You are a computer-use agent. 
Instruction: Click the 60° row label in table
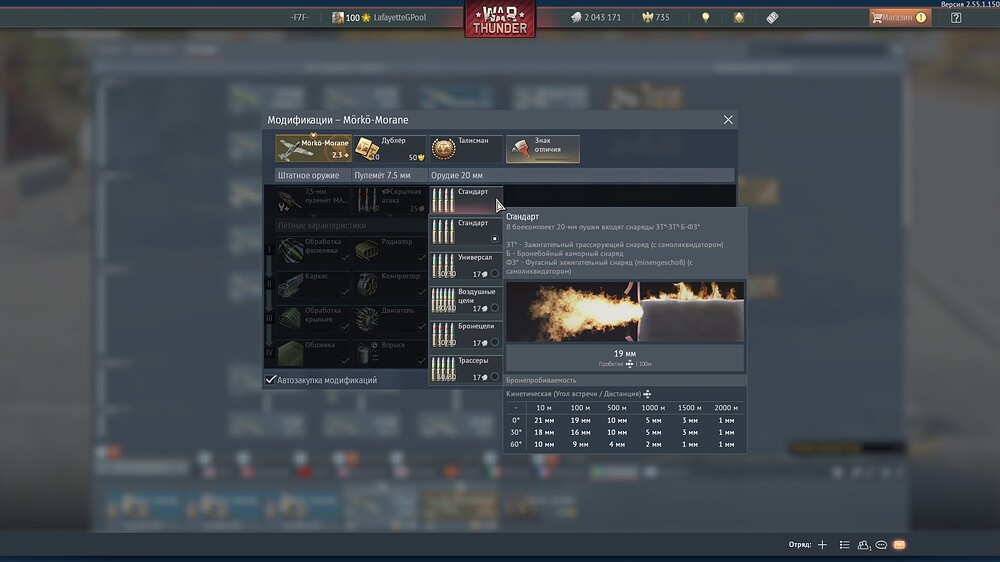(516, 445)
